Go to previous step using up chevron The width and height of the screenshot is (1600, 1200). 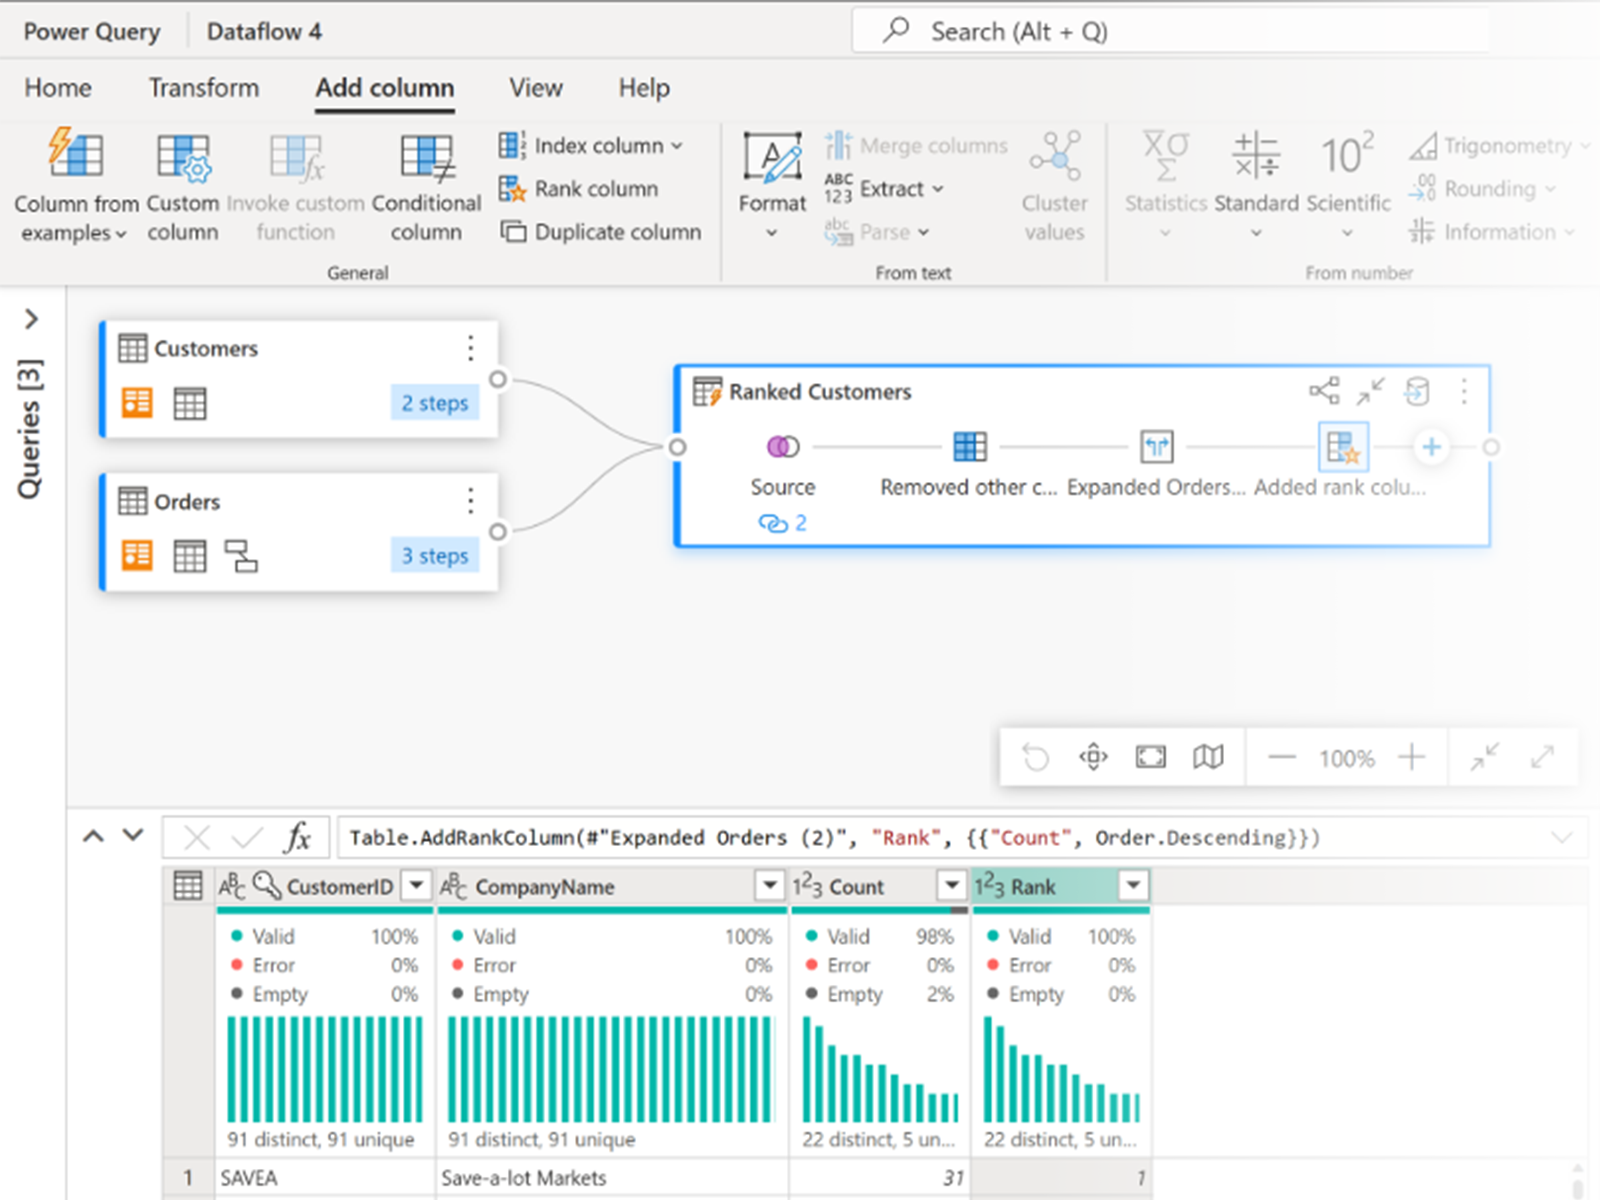tap(93, 836)
